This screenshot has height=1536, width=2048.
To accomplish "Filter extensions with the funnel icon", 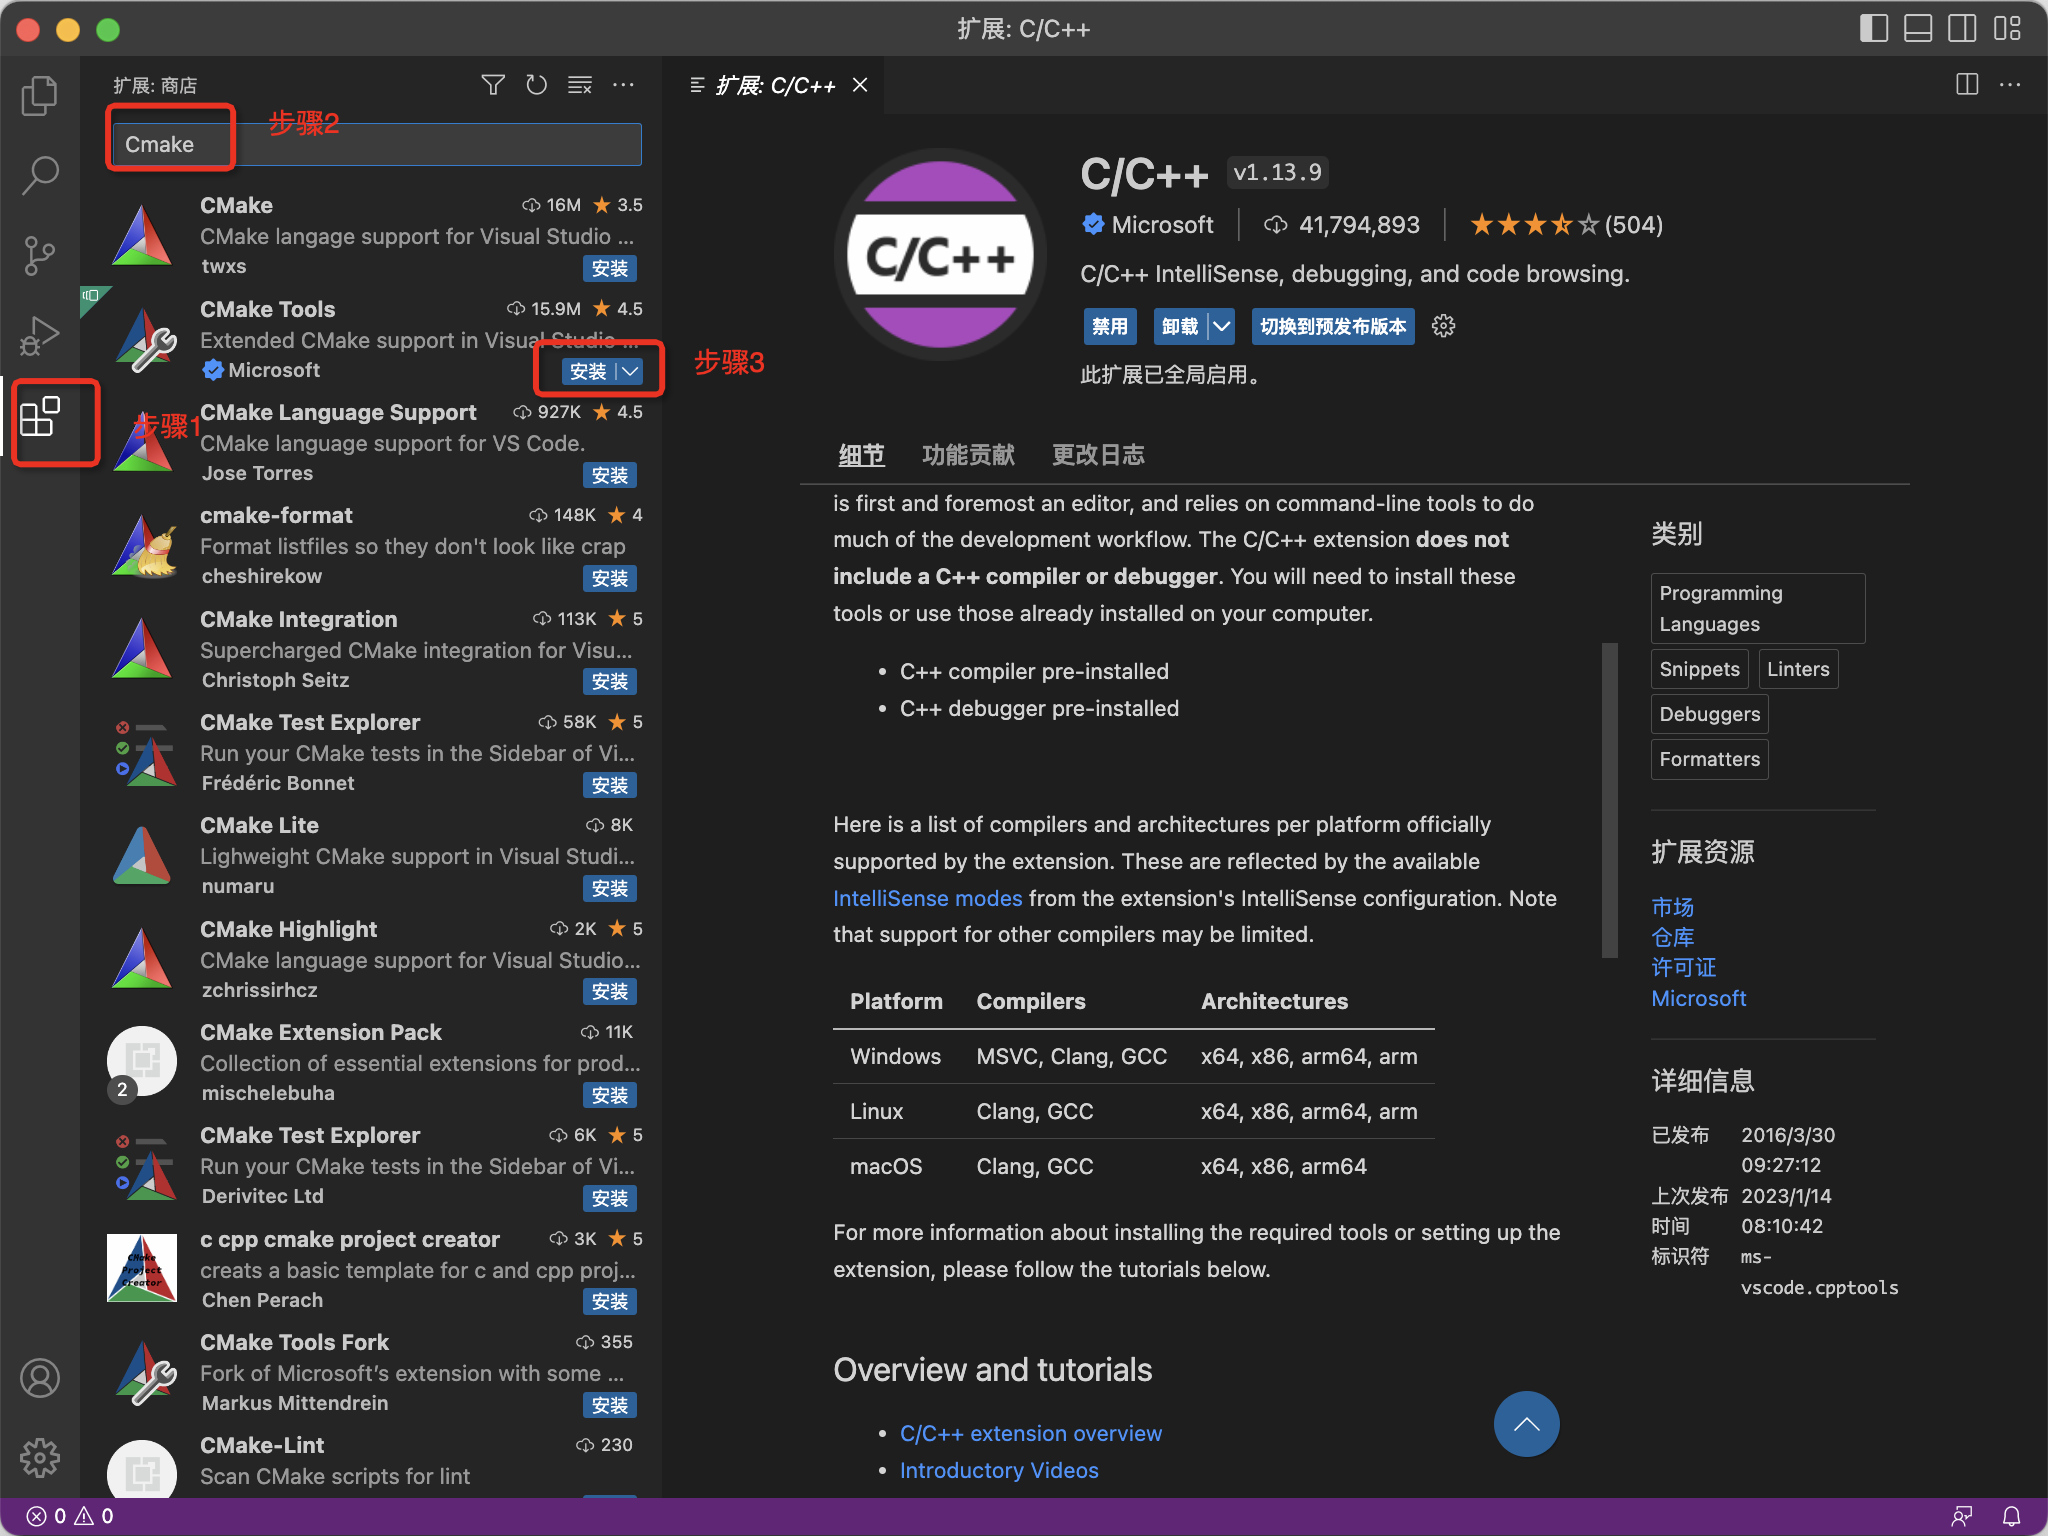I will coord(492,85).
